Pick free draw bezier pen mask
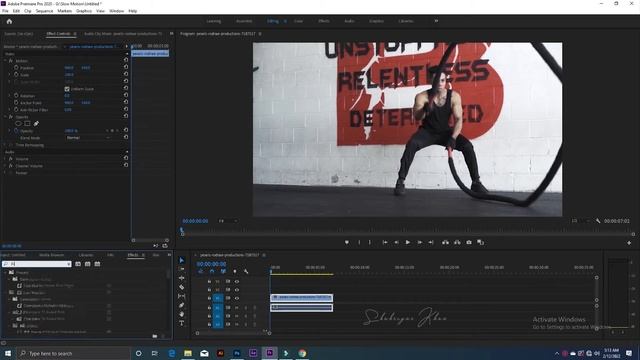 pos(36,123)
